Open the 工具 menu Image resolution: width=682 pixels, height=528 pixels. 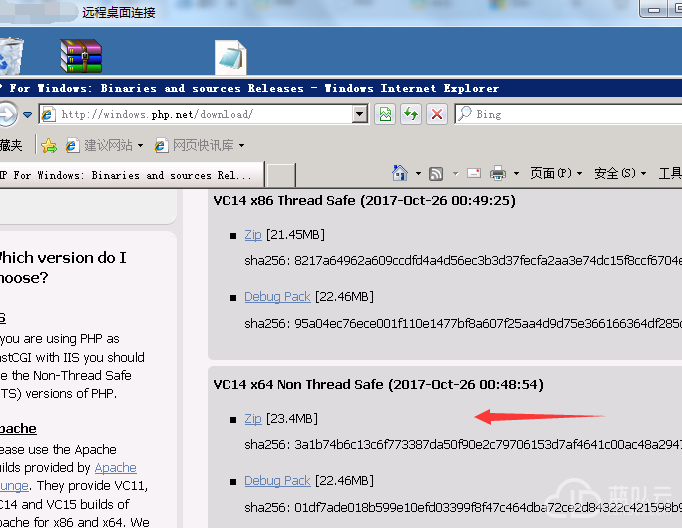(x=670, y=173)
